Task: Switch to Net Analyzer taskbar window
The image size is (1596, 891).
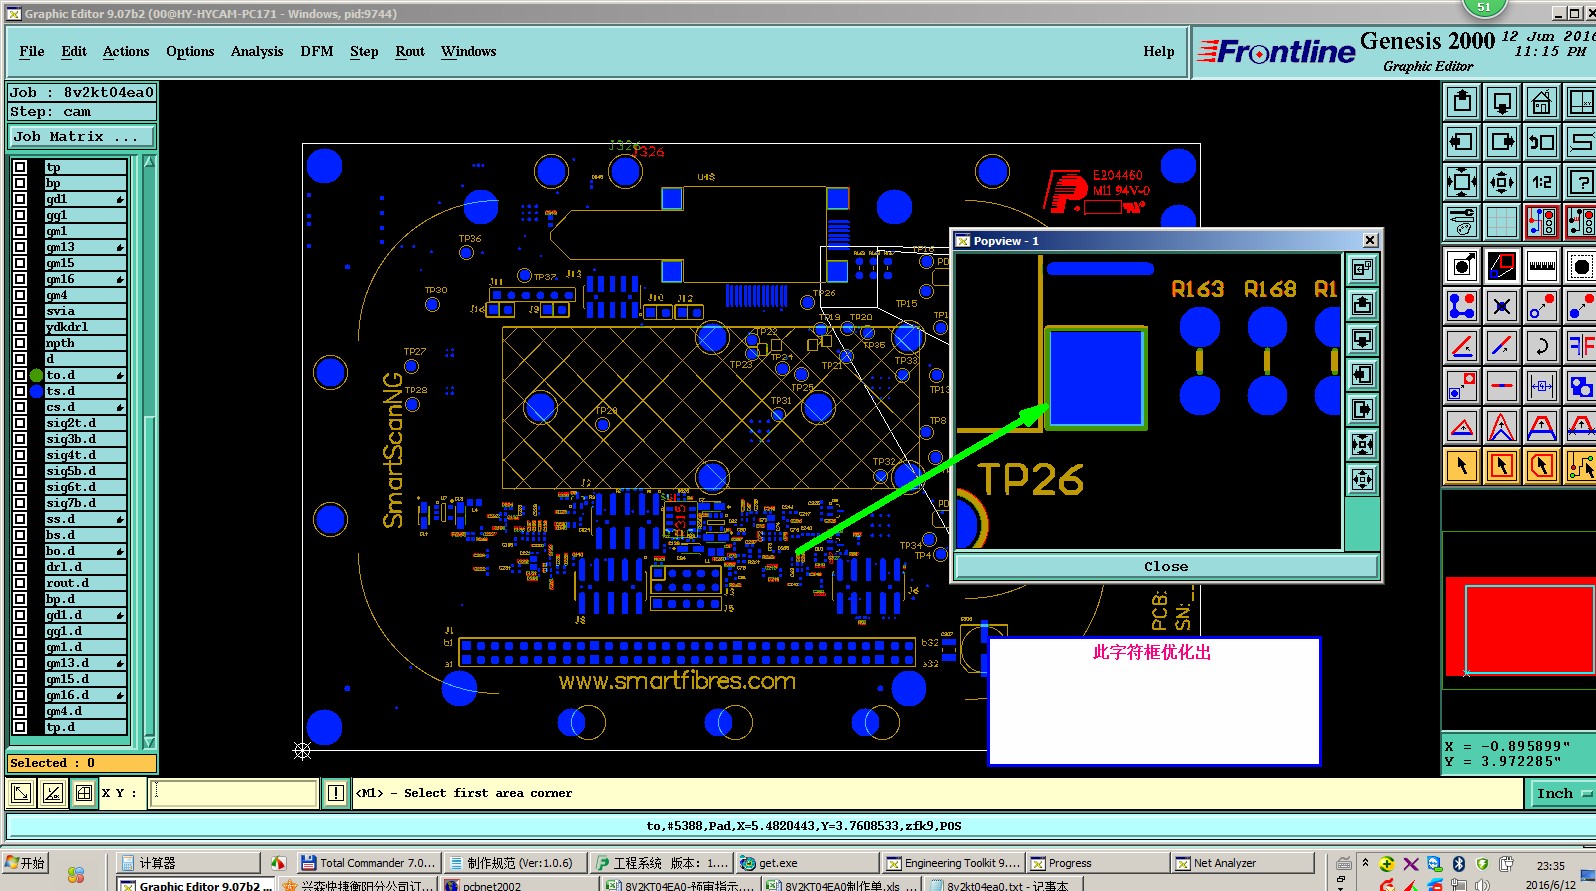Action: pos(1242,863)
